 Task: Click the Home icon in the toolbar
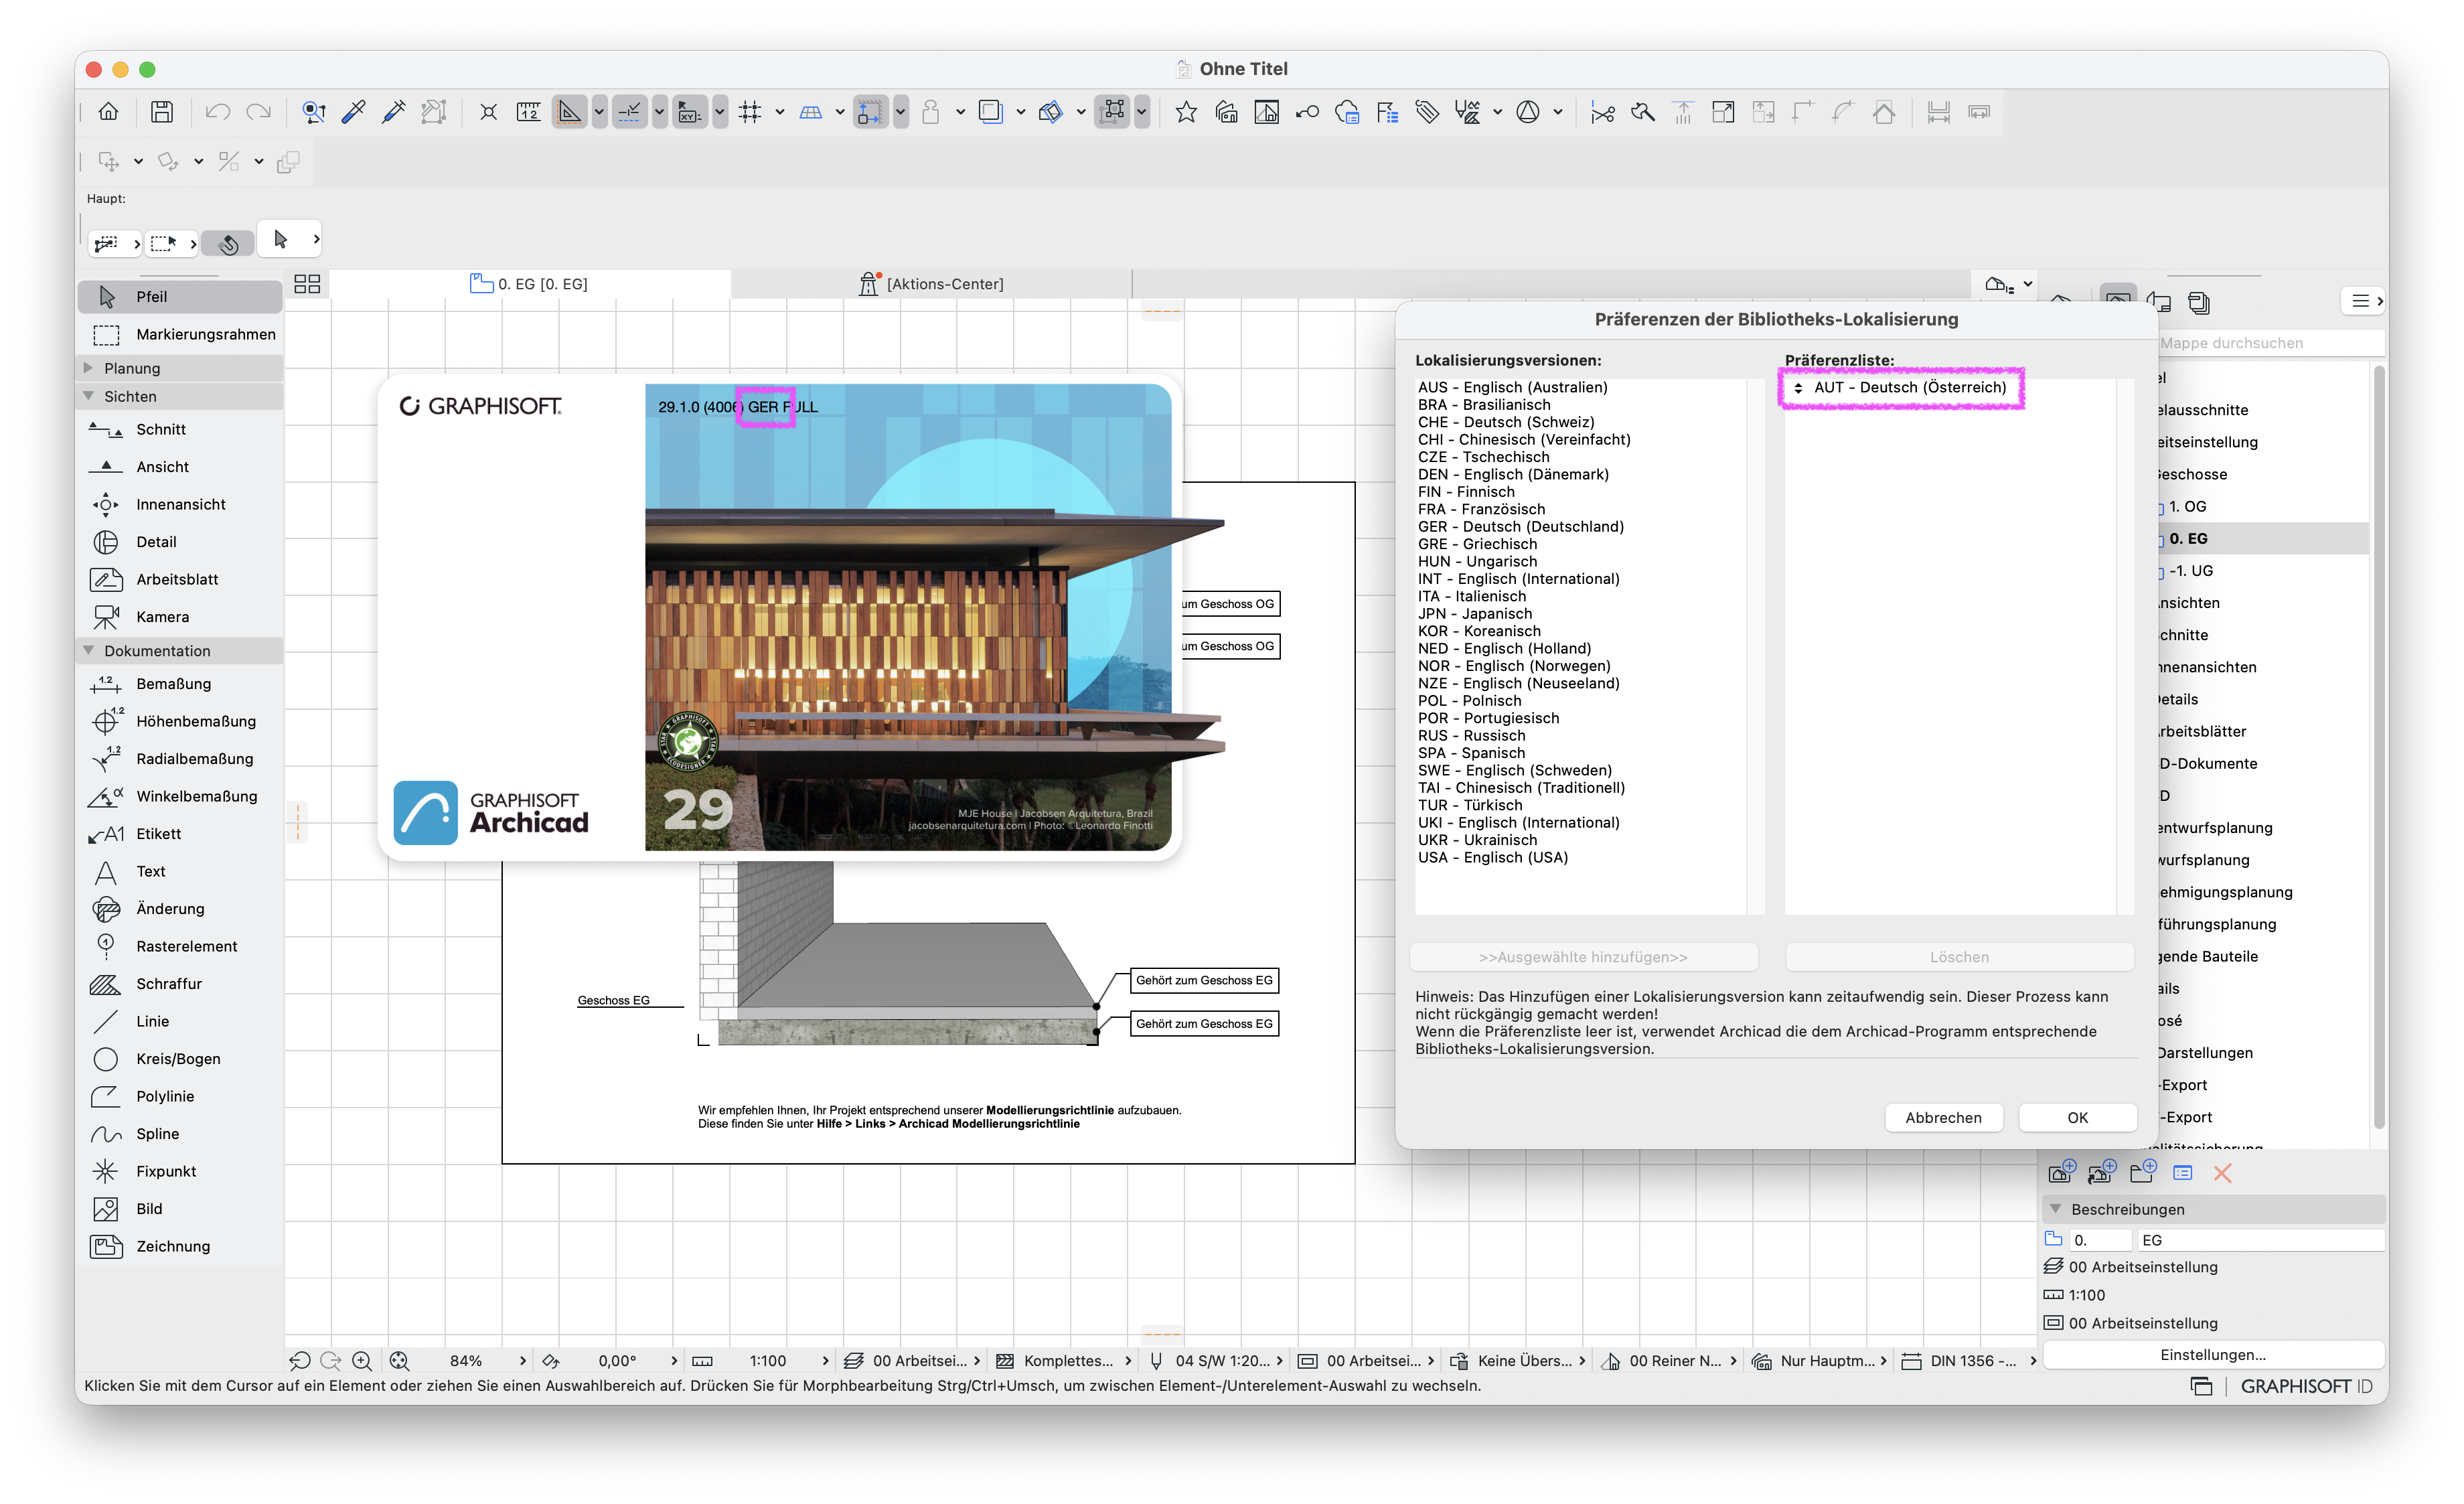pyautogui.click(x=108, y=112)
